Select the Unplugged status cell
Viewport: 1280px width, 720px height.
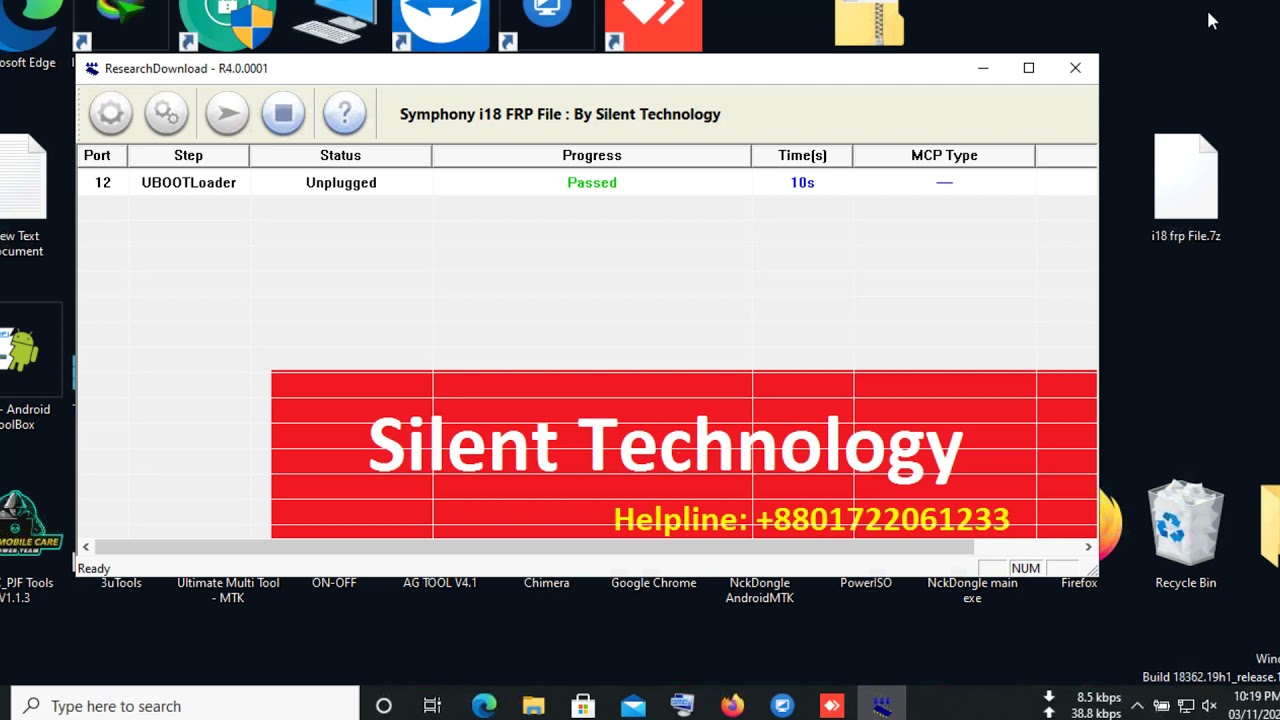click(x=340, y=182)
